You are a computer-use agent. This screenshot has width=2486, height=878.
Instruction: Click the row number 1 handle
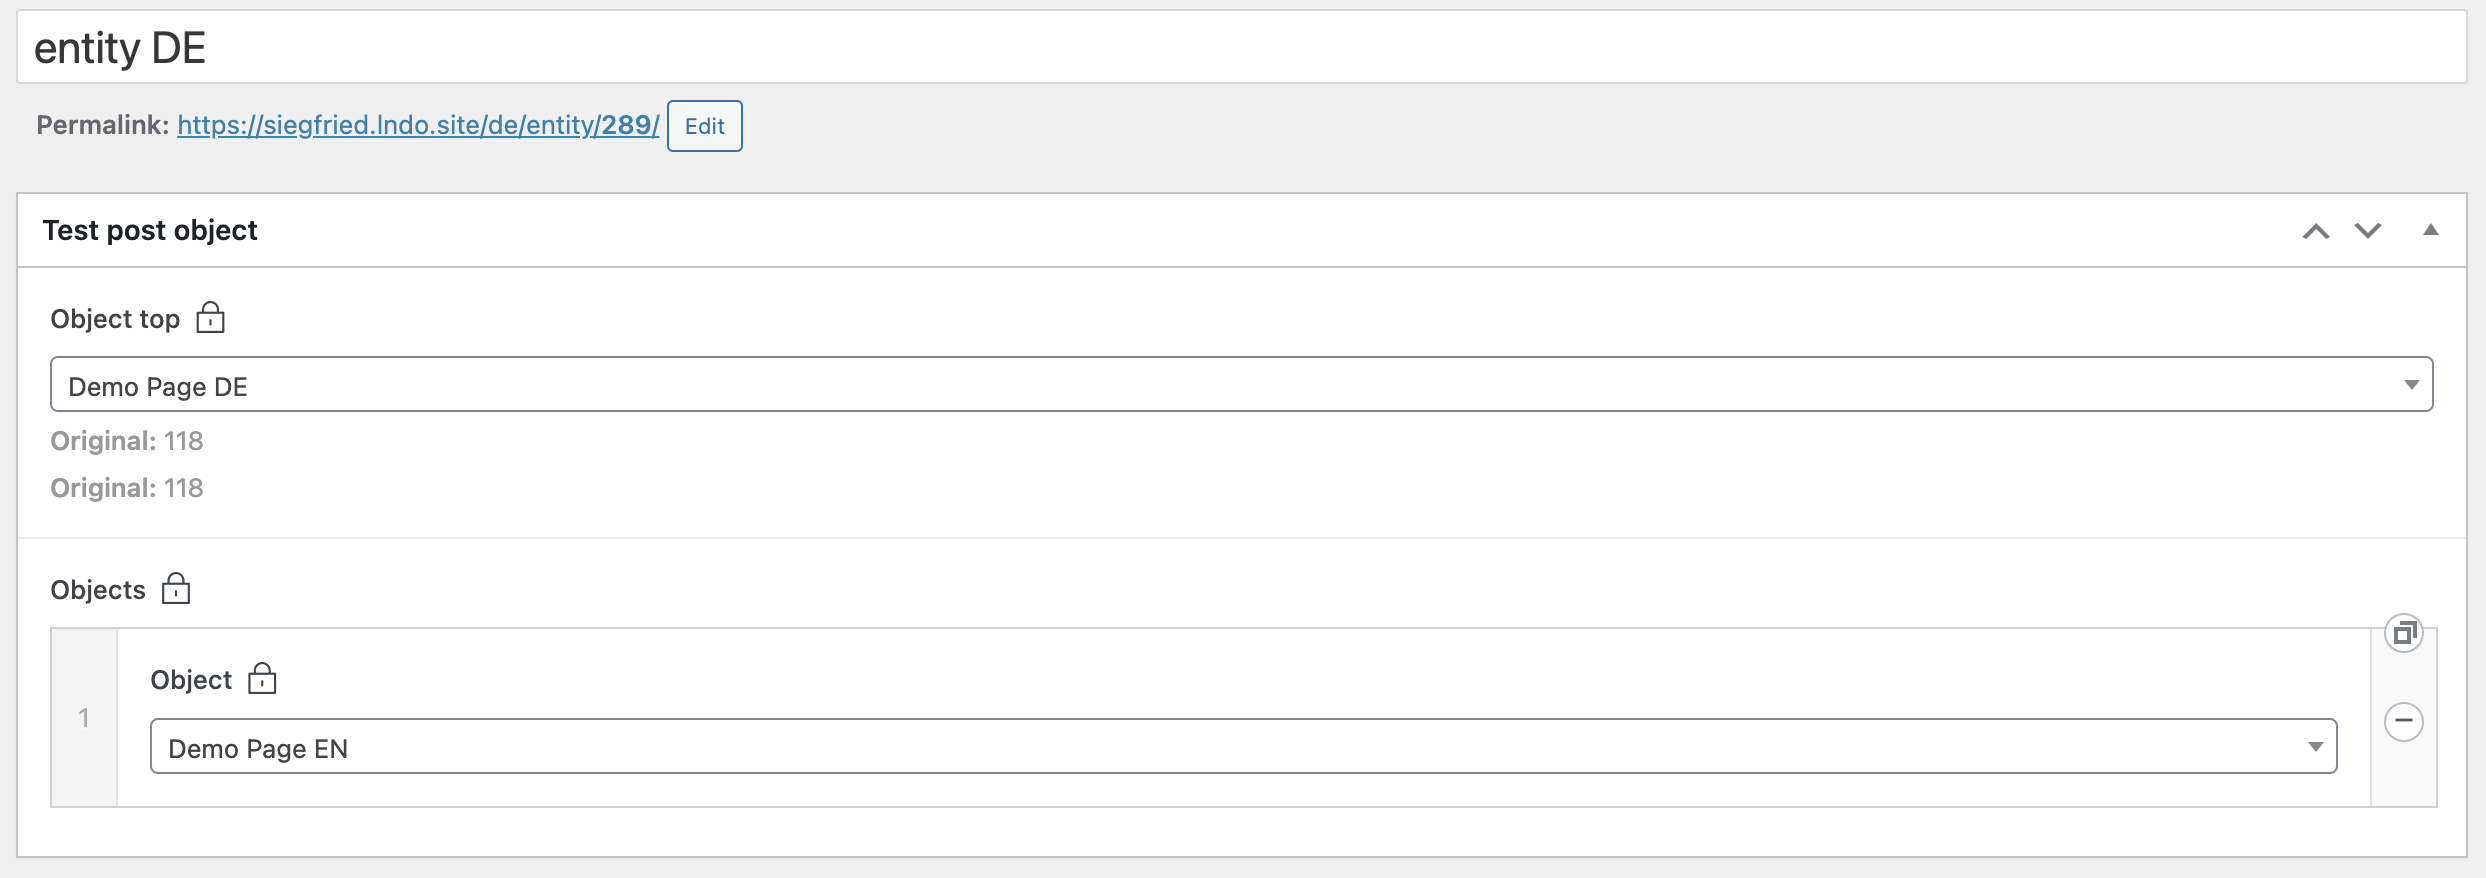click(84, 718)
